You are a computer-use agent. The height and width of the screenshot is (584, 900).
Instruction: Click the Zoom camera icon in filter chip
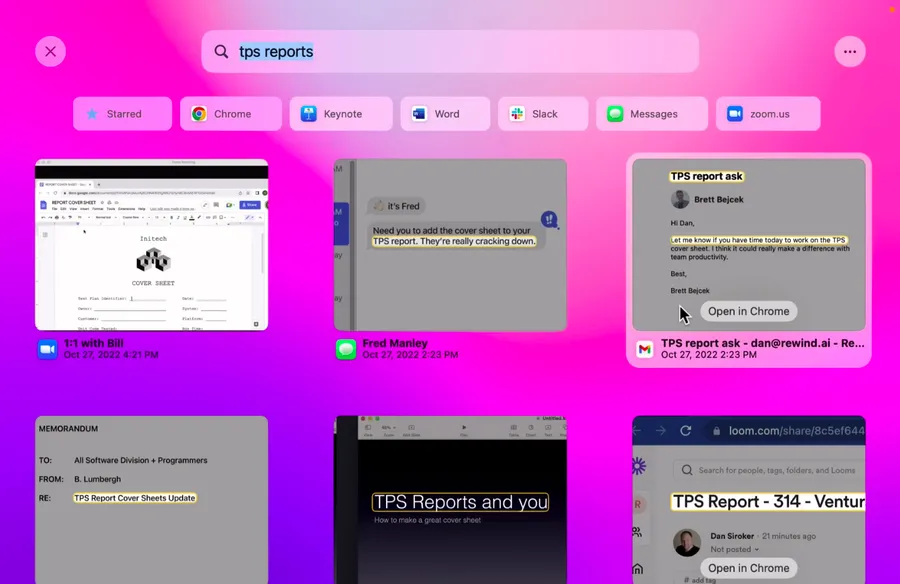735,114
